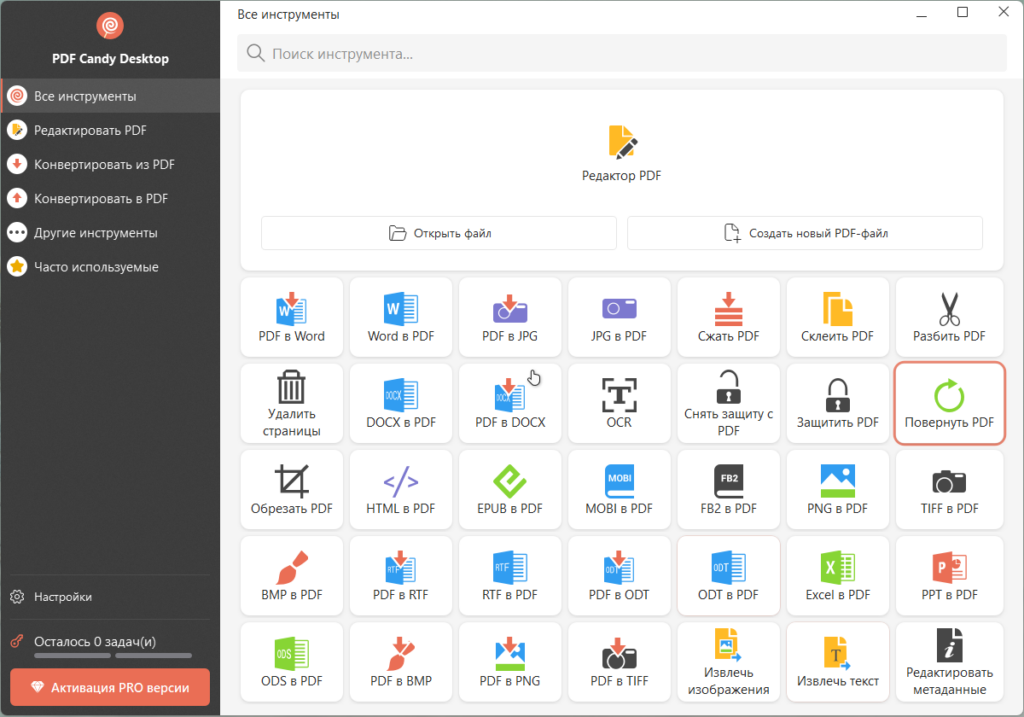Show Другие инструменты category
Screen dimensions: 1024x717
pos(110,232)
